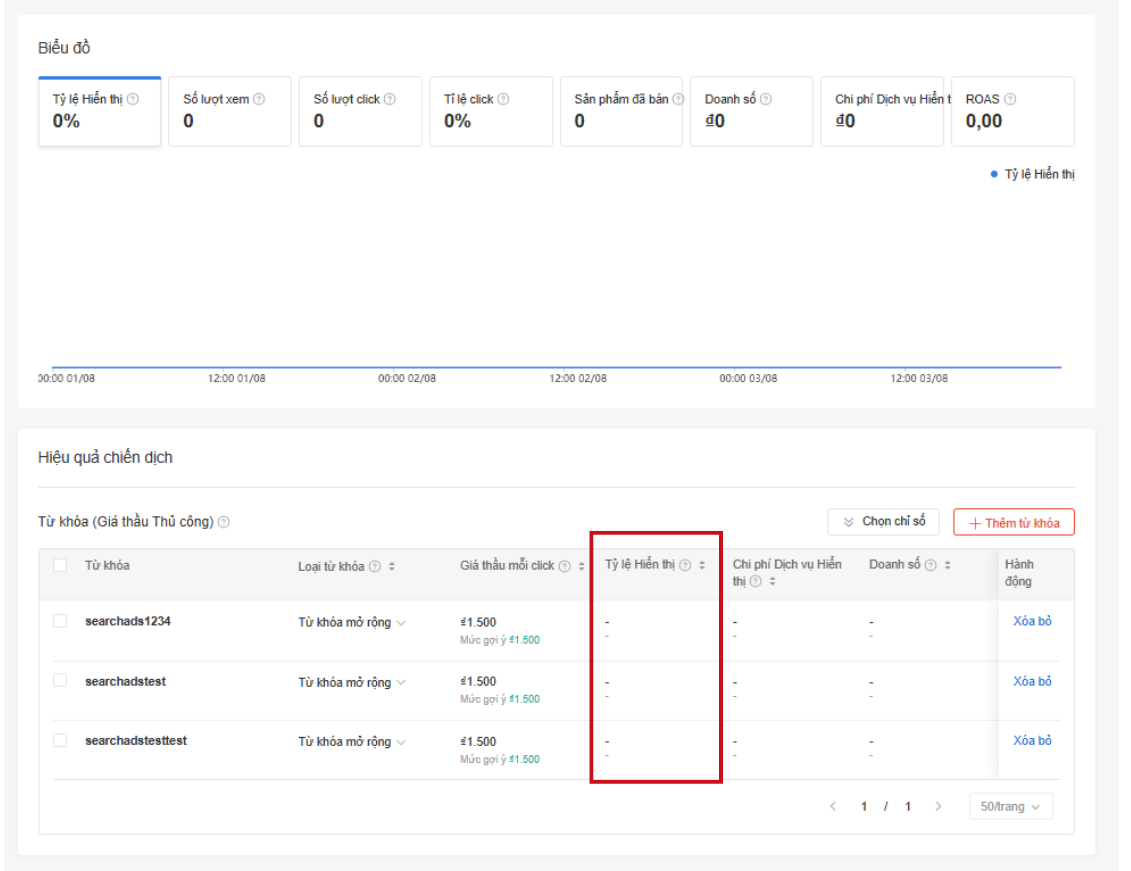Open help icon beside ROAS card
Screen dimensions: 1131x871
click(1010, 100)
